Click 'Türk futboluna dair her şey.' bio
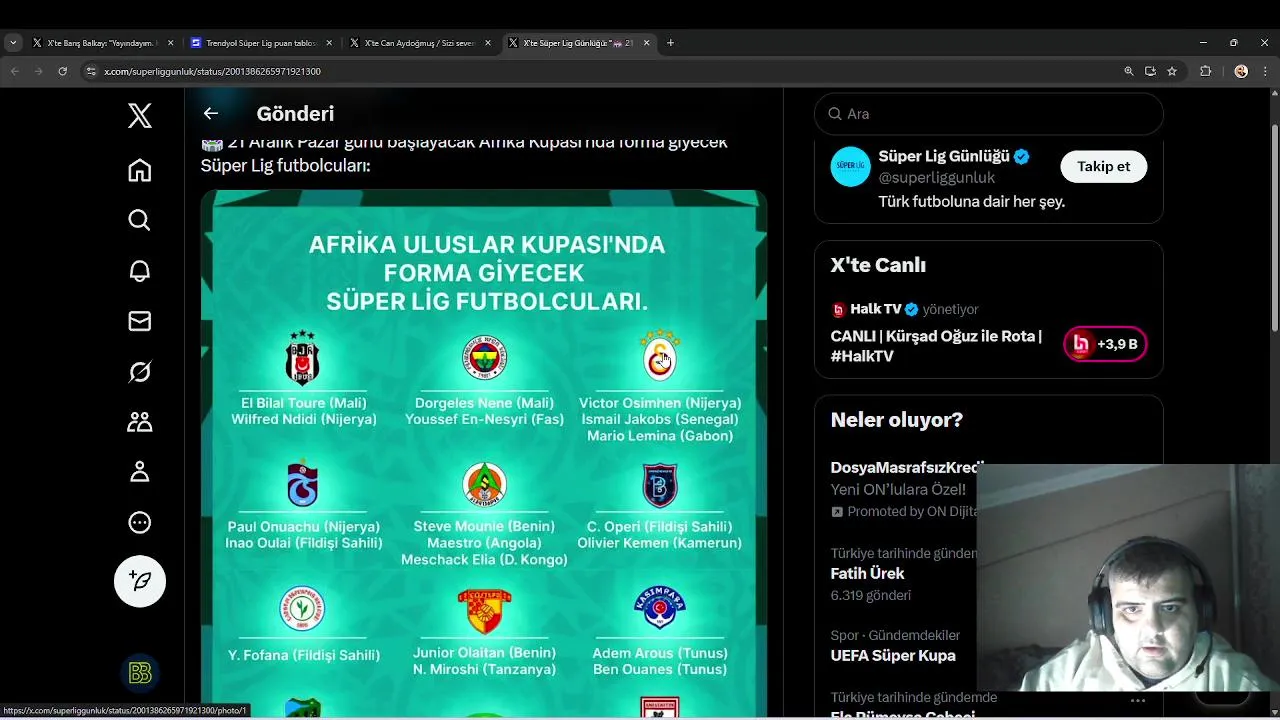 click(971, 202)
